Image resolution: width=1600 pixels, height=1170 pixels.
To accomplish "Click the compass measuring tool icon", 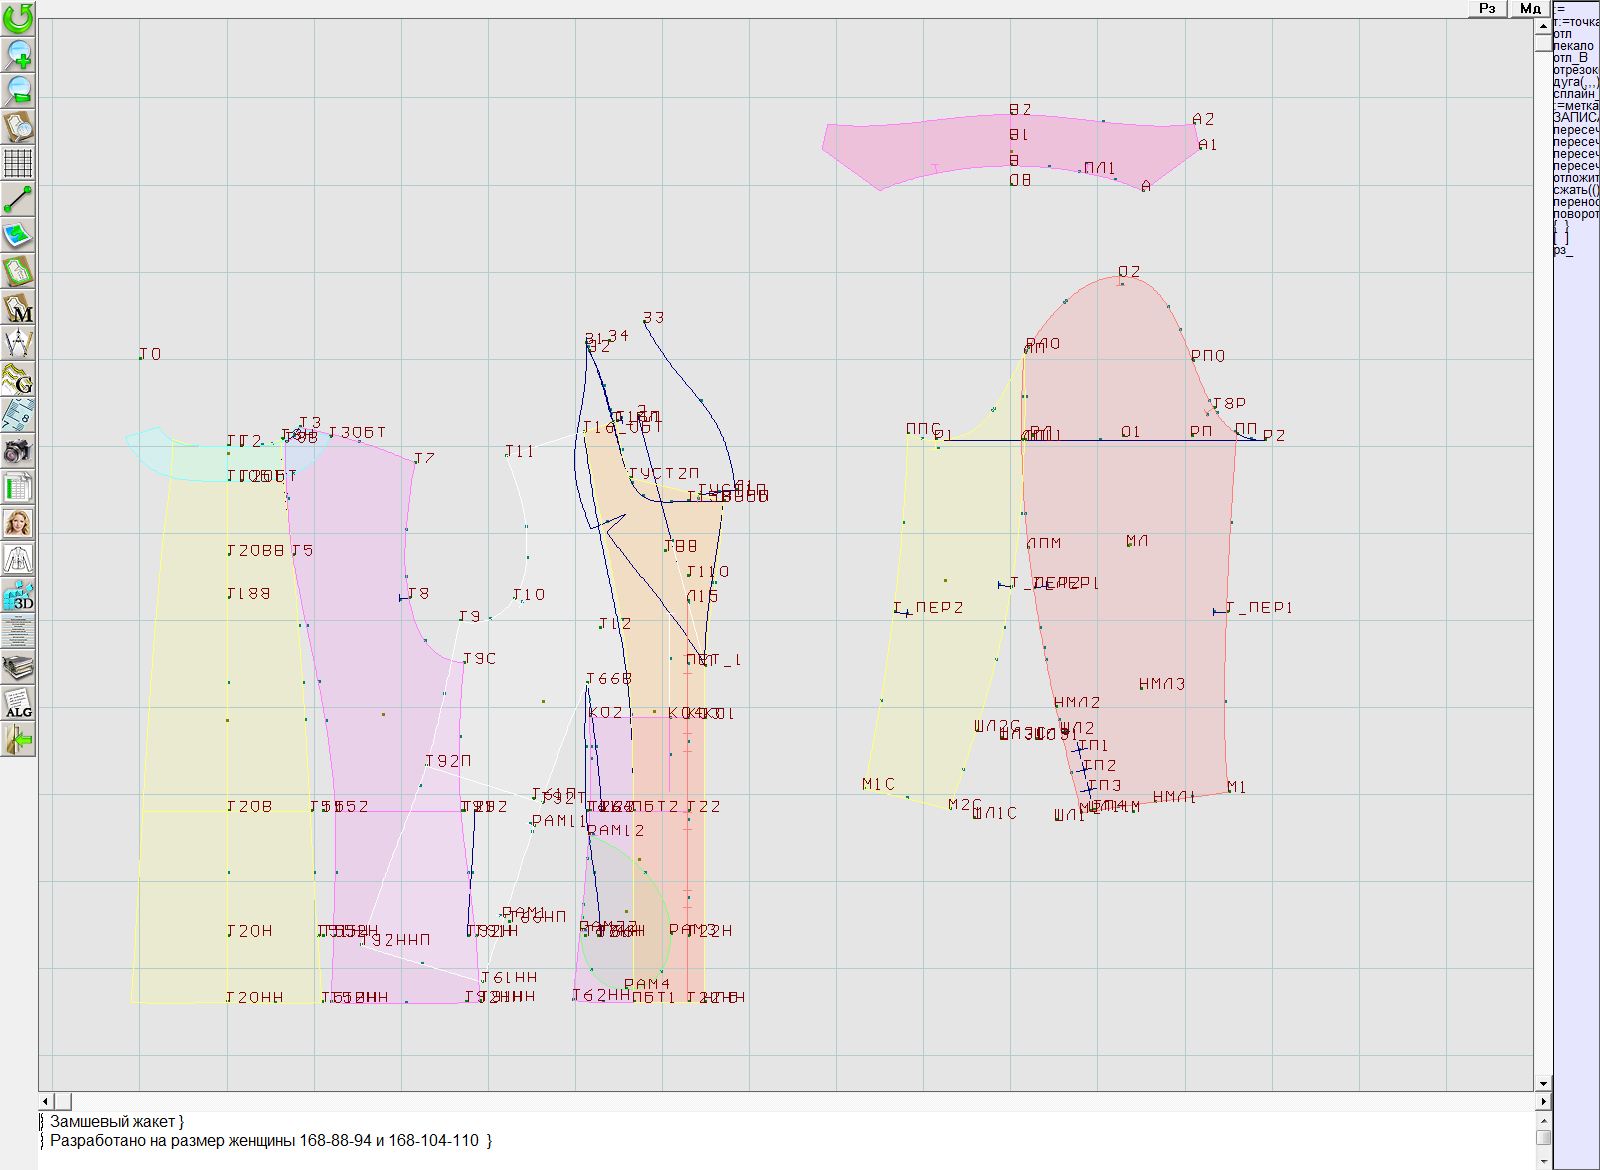I will click(18, 343).
